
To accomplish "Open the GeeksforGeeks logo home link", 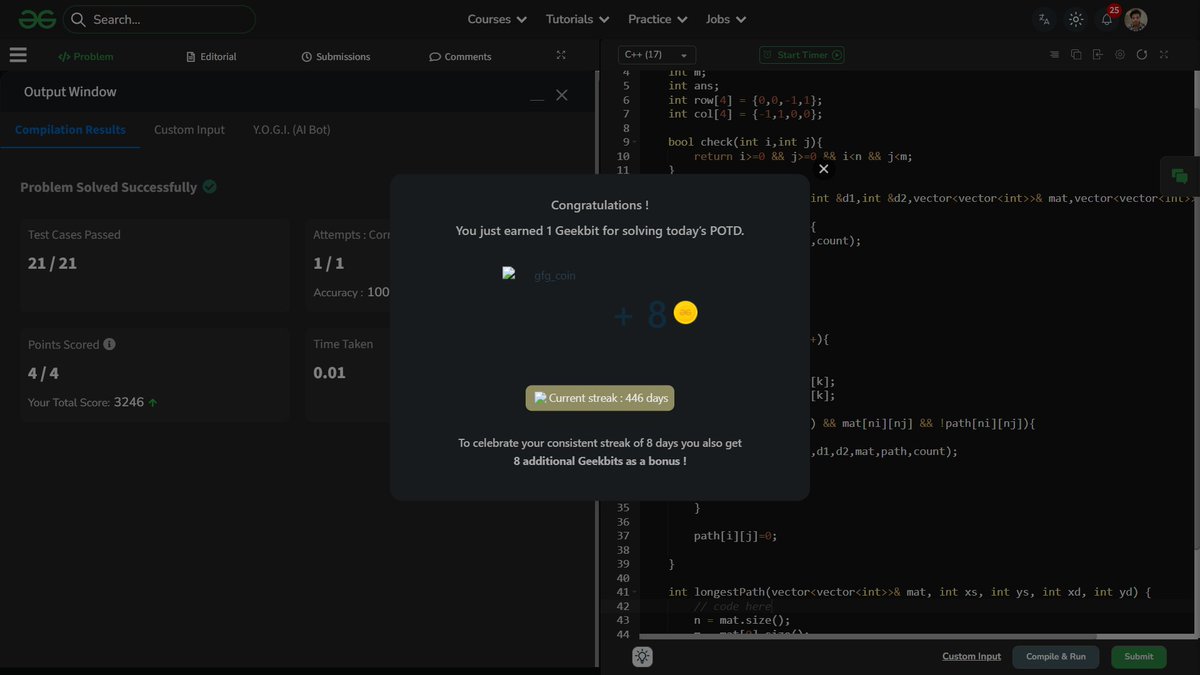I will click(x=37, y=19).
